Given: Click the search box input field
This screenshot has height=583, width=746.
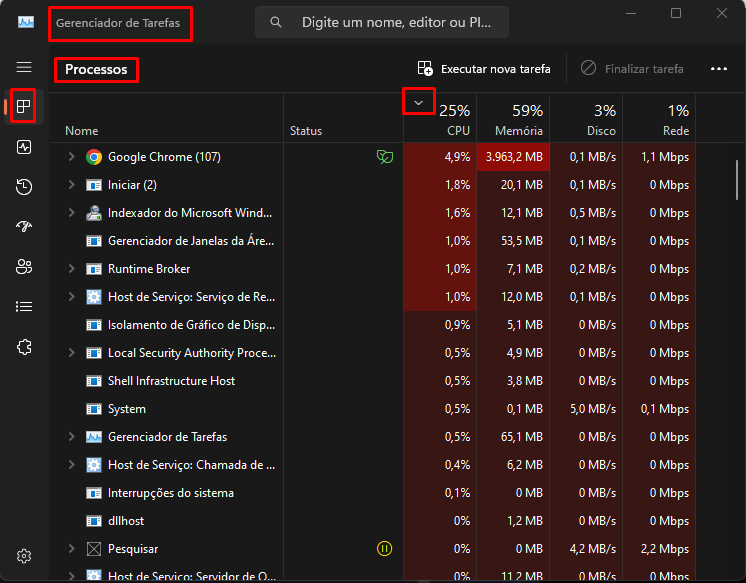Looking at the screenshot, I should click(x=382, y=22).
